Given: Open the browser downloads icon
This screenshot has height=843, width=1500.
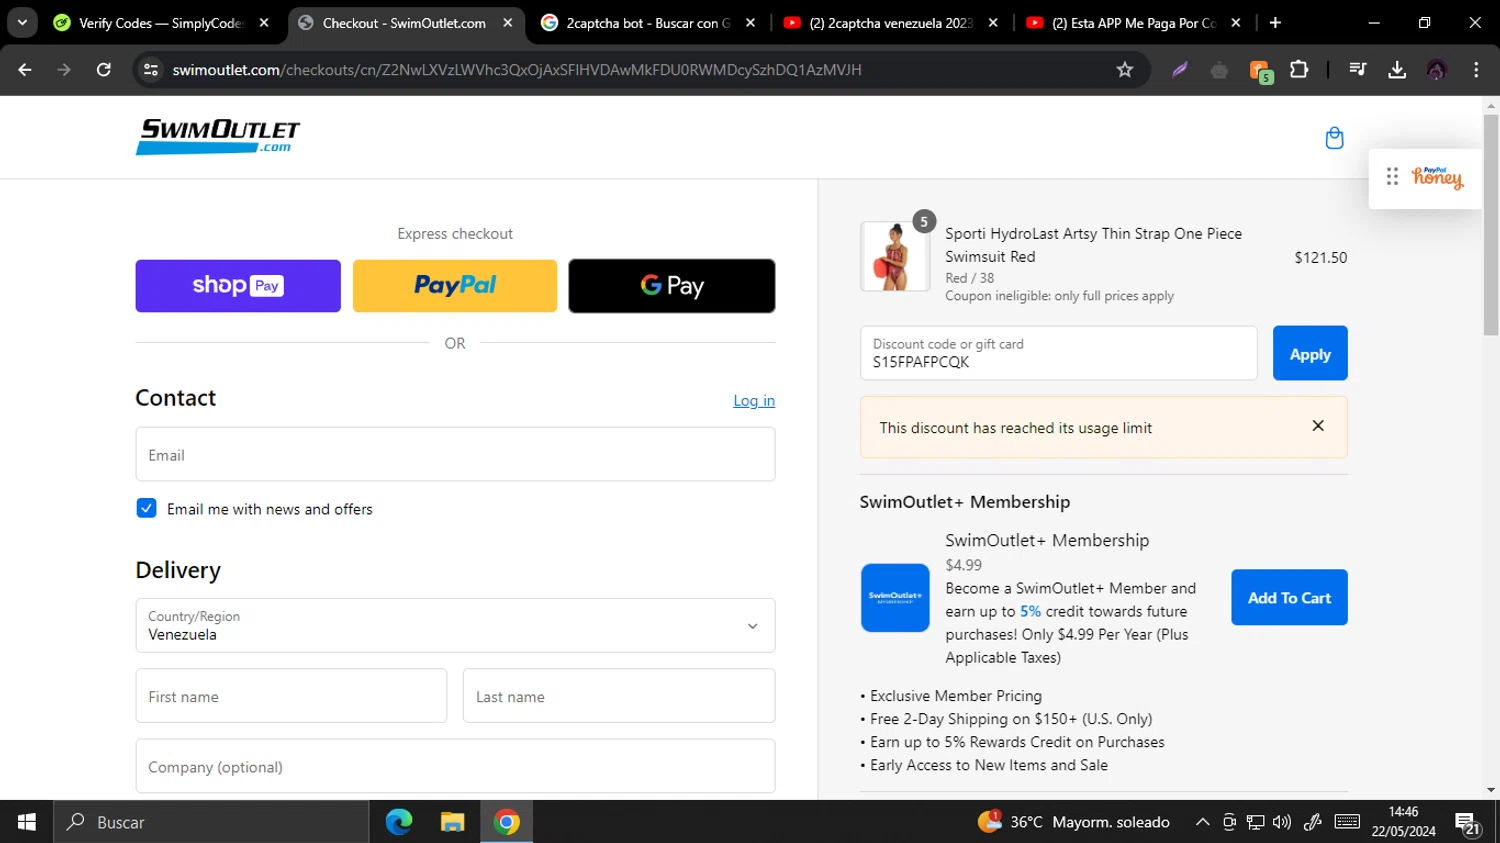Looking at the screenshot, I should (1397, 69).
